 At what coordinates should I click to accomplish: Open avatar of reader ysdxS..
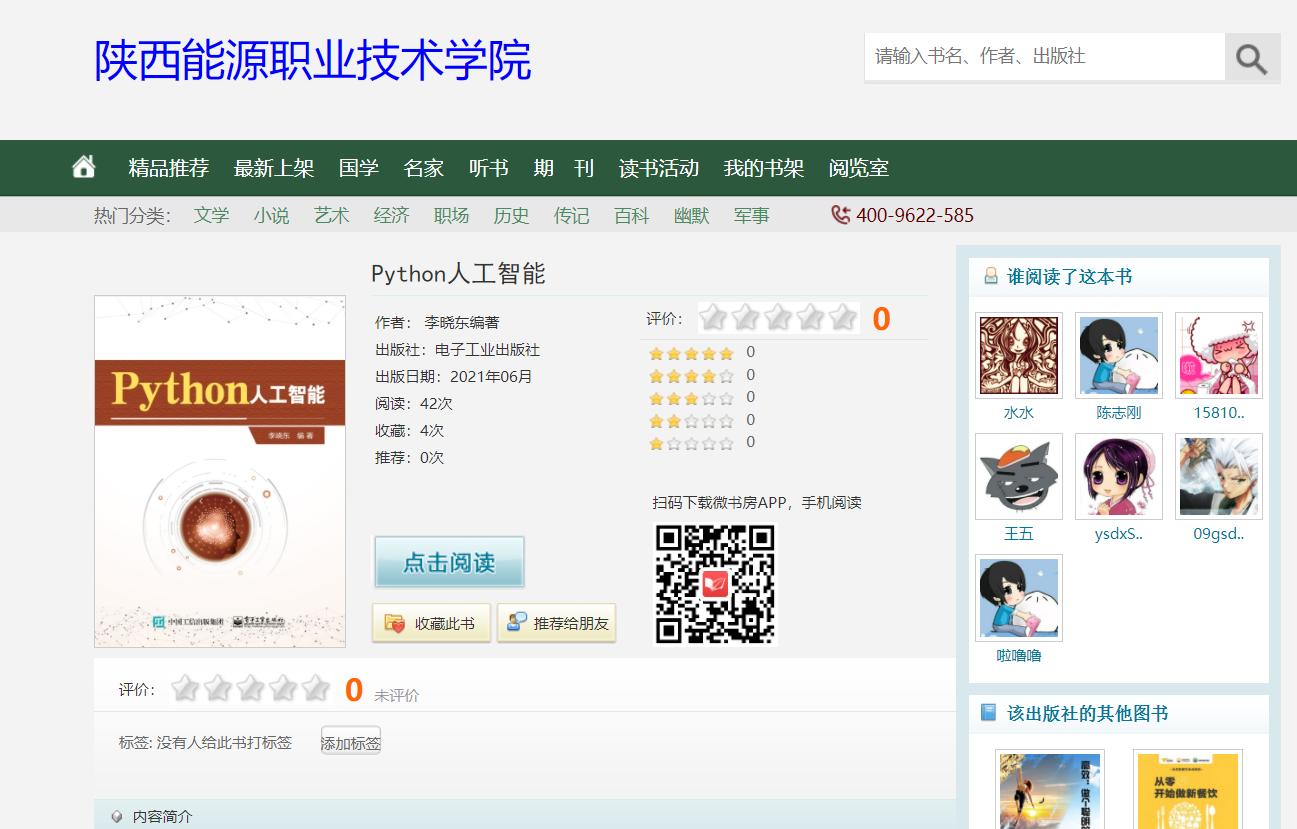(x=1118, y=476)
